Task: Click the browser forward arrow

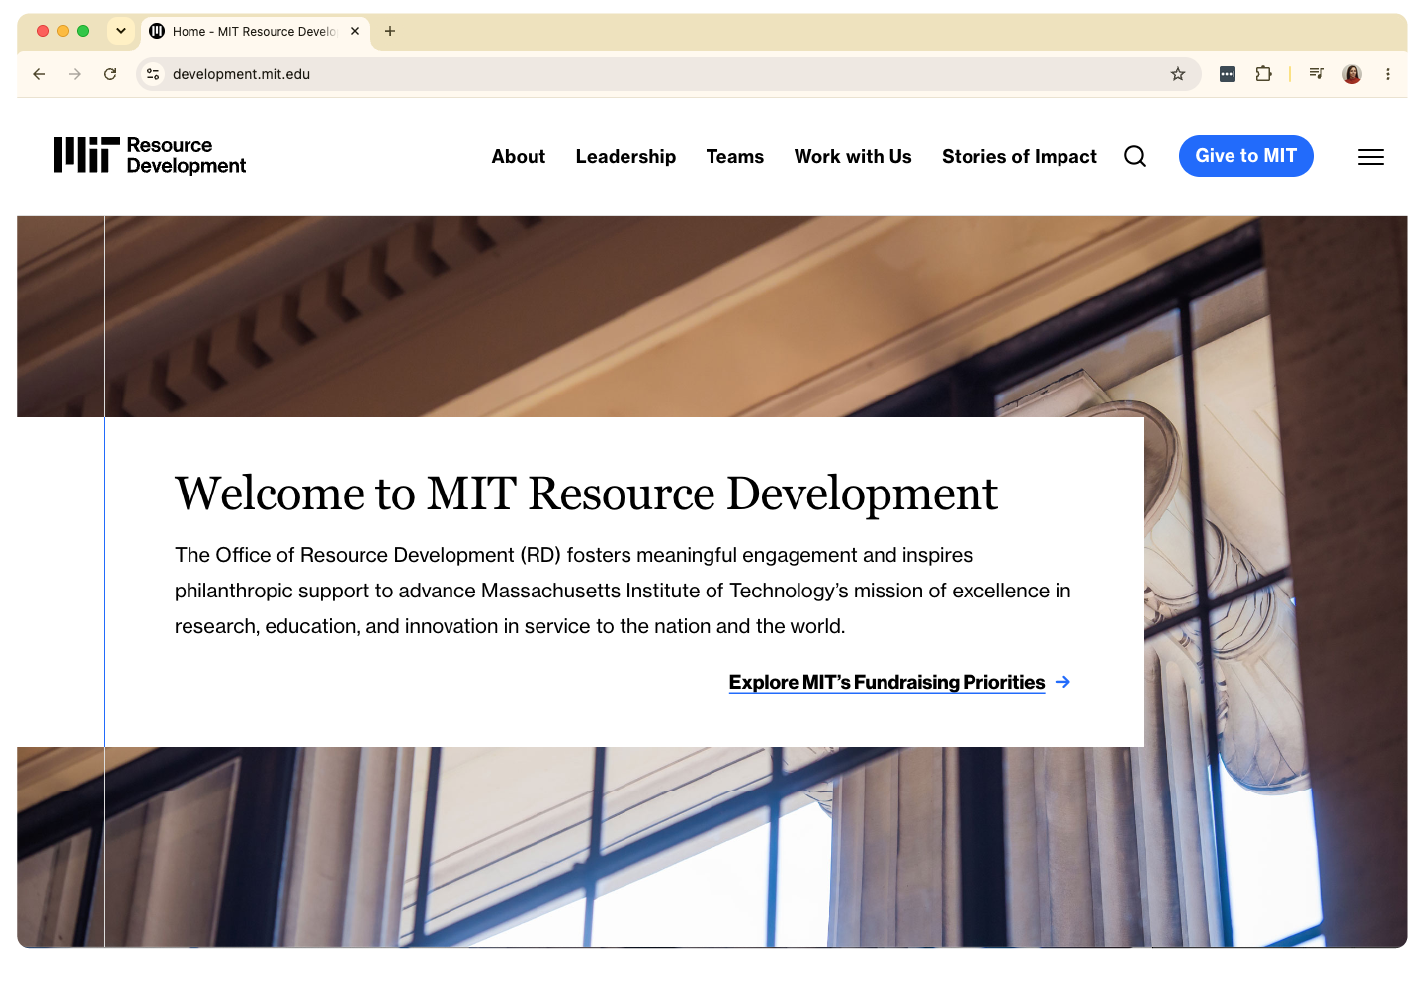Action: 75,74
